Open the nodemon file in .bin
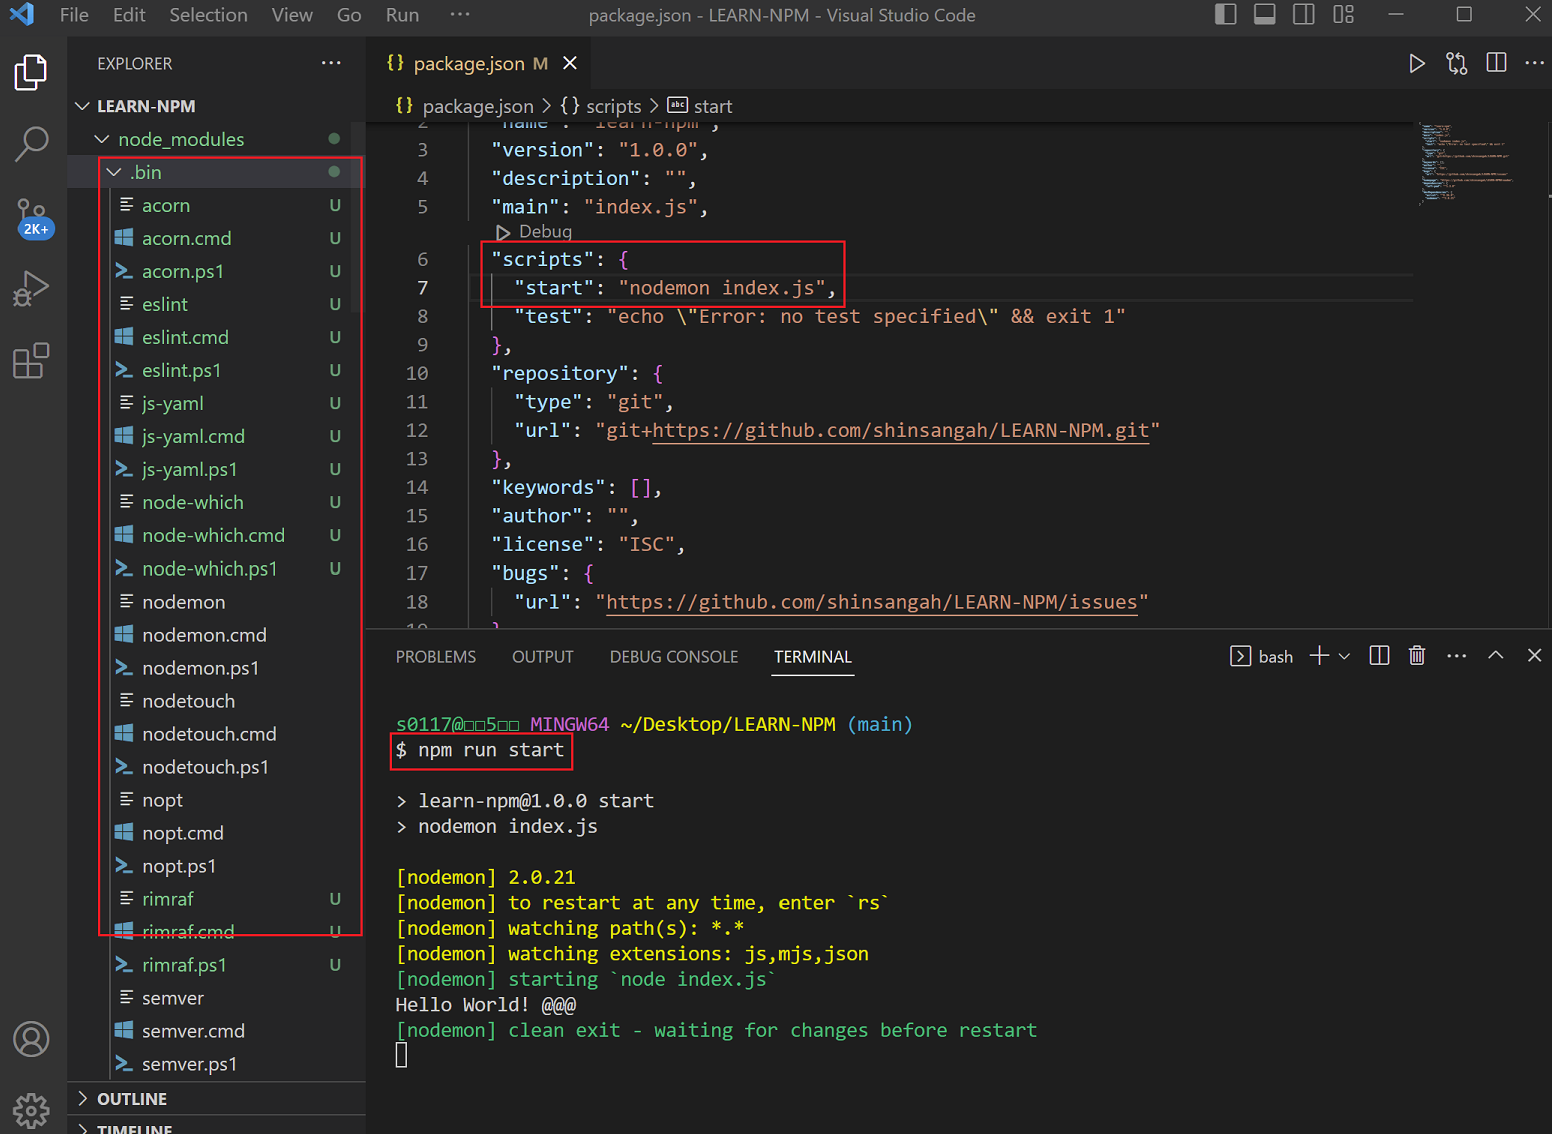1552x1134 pixels. [x=215, y=602]
